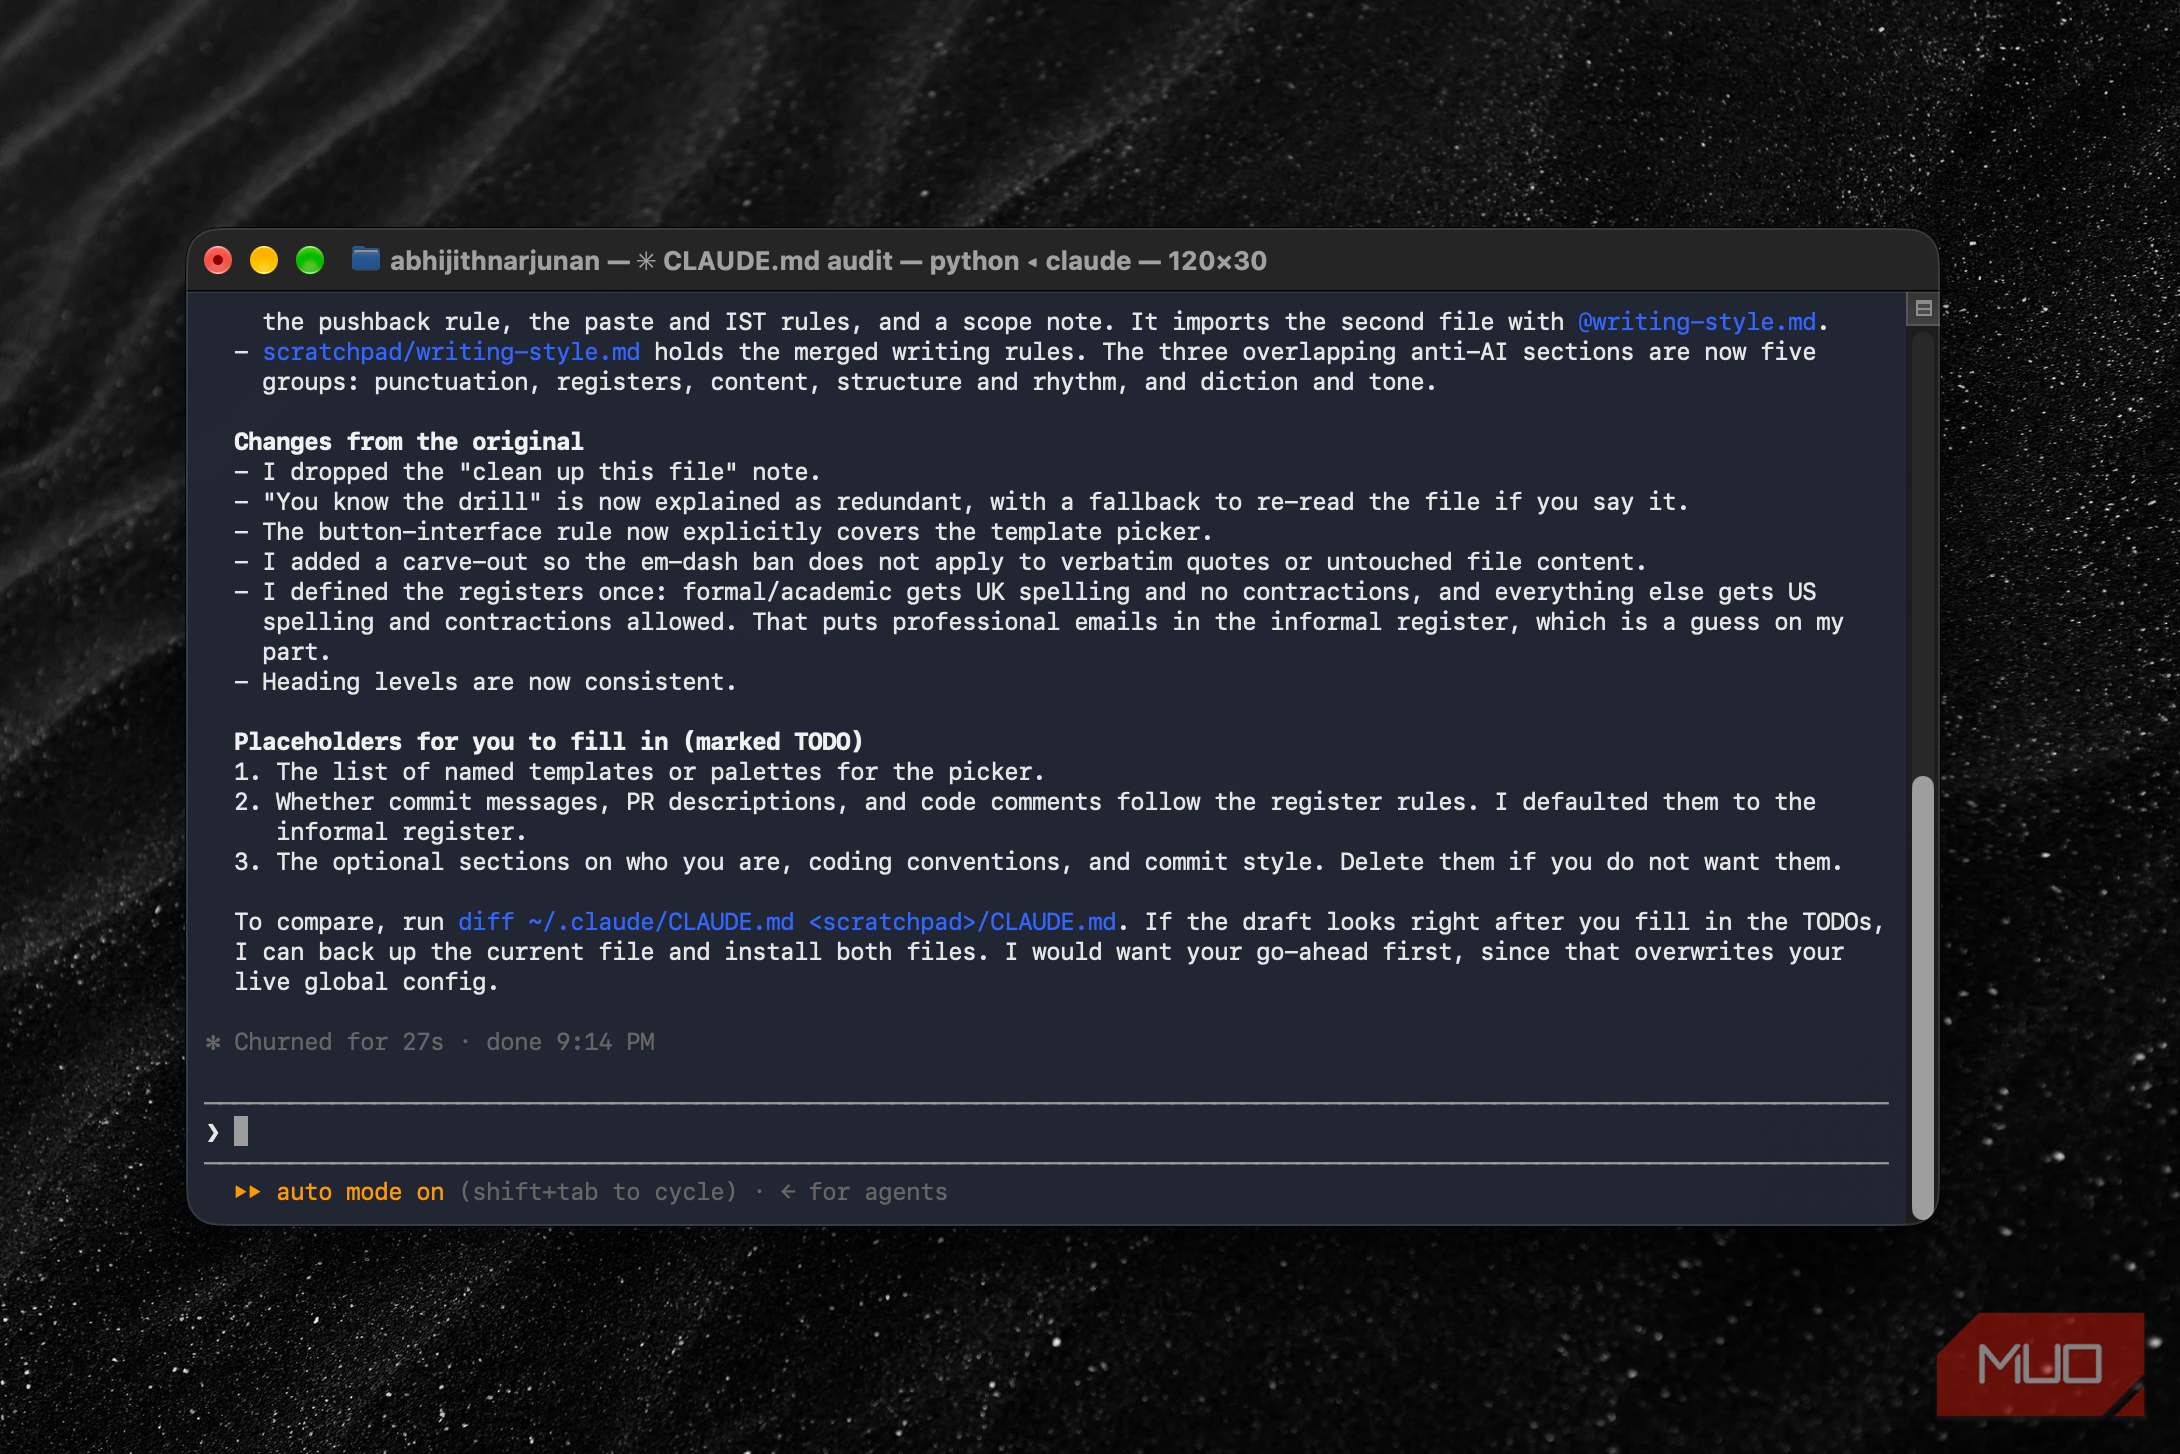The height and width of the screenshot is (1454, 2180).
Task: Click the scrollbar thumb in the terminal
Action: pyautogui.click(x=1922, y=997)
